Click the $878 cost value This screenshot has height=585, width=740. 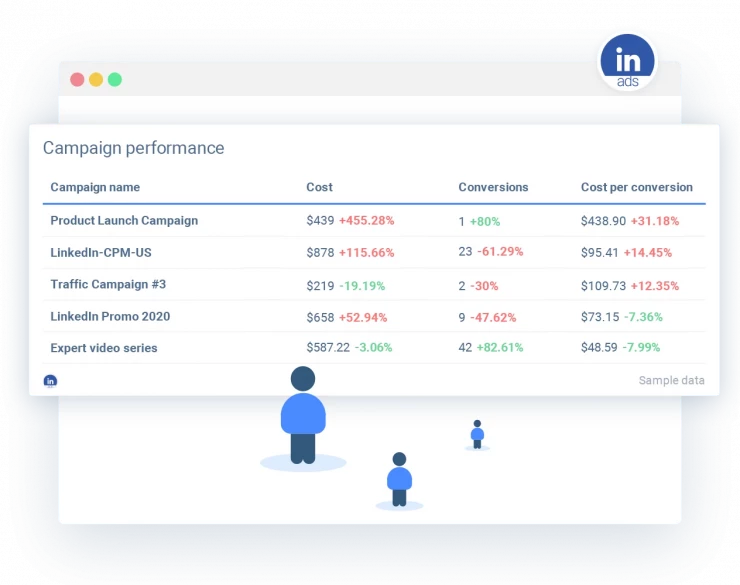tap(320, 253)
